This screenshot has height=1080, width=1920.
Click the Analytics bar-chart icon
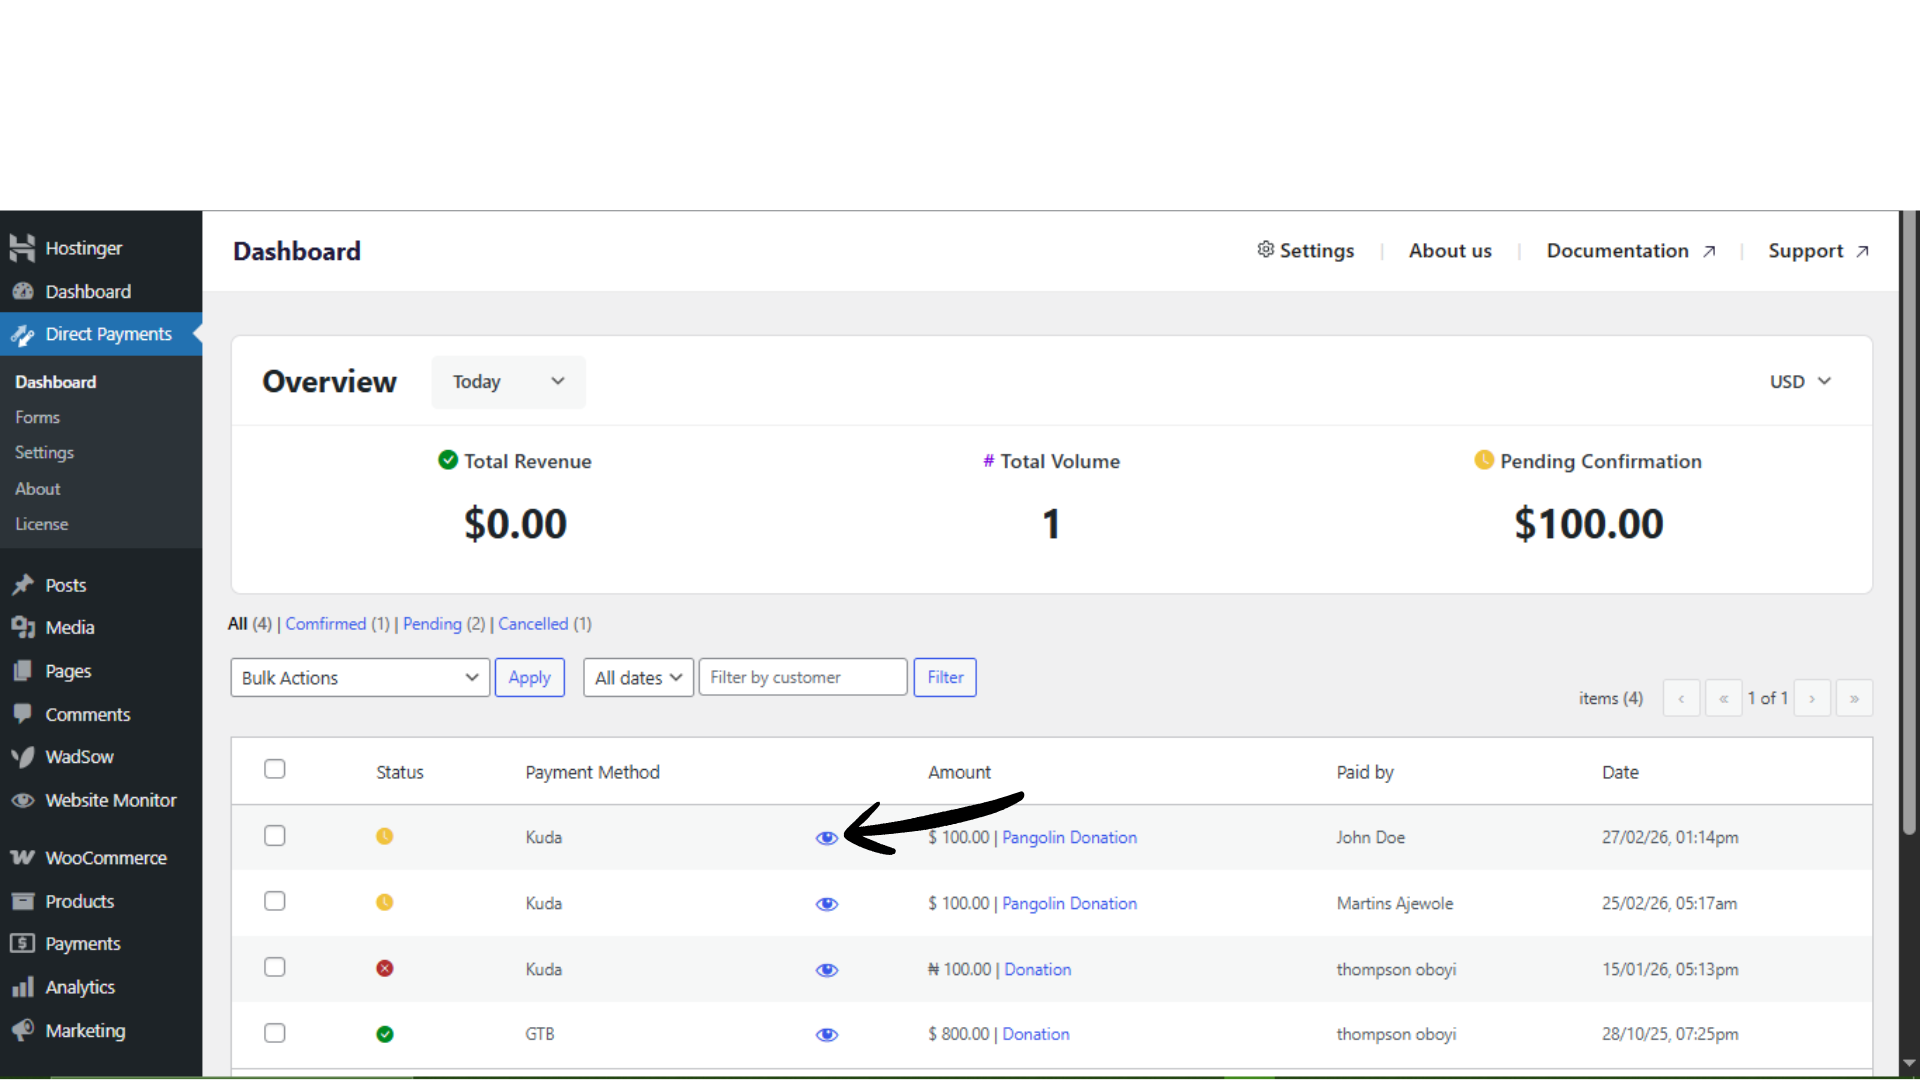pyautogui.click(x=22, y=987)
